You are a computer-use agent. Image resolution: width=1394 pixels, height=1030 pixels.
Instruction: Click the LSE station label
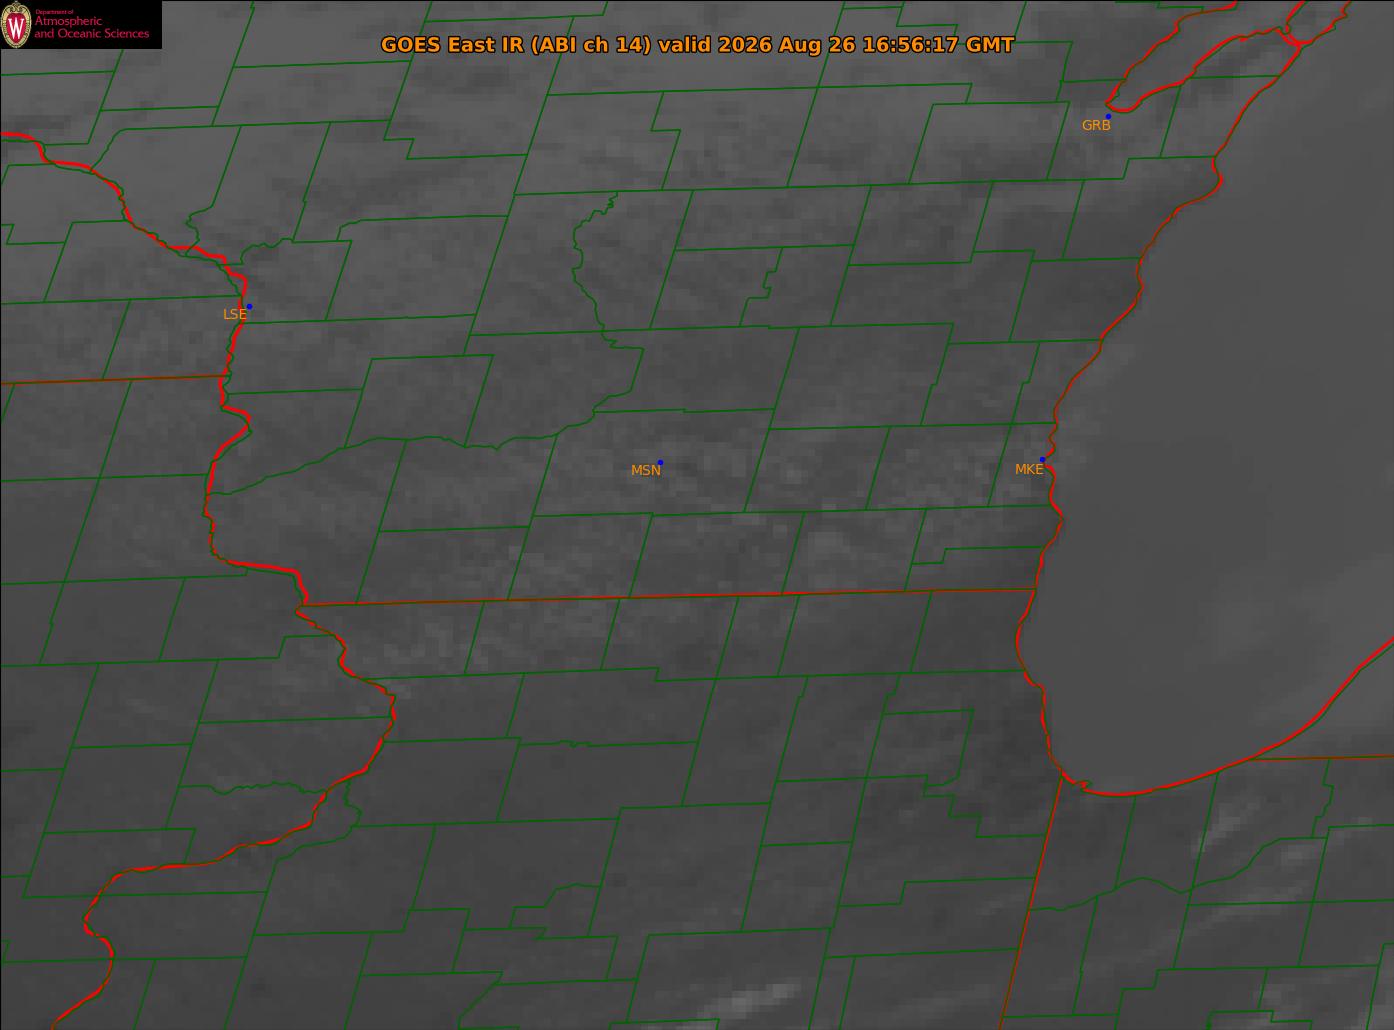click(x=234, y=314)
